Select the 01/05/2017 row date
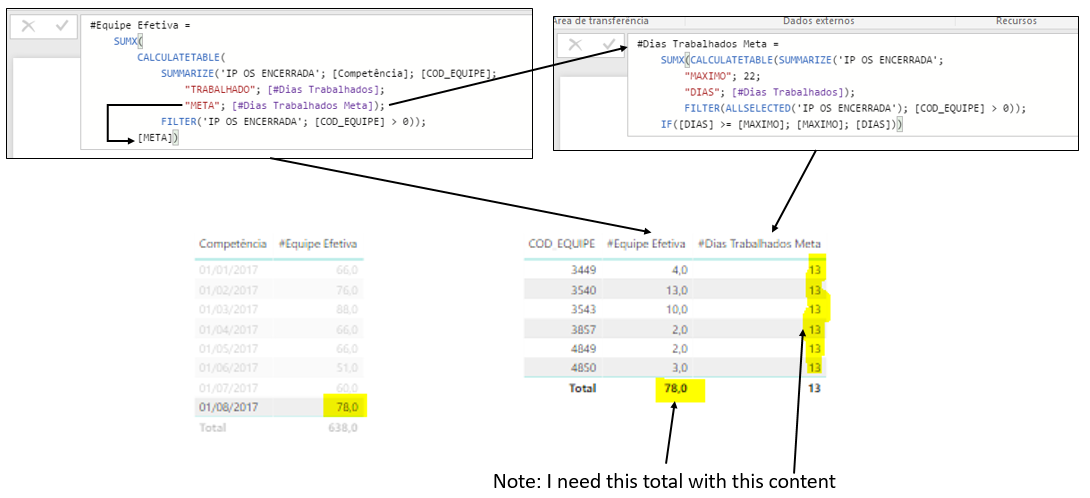 click(228, 348)
